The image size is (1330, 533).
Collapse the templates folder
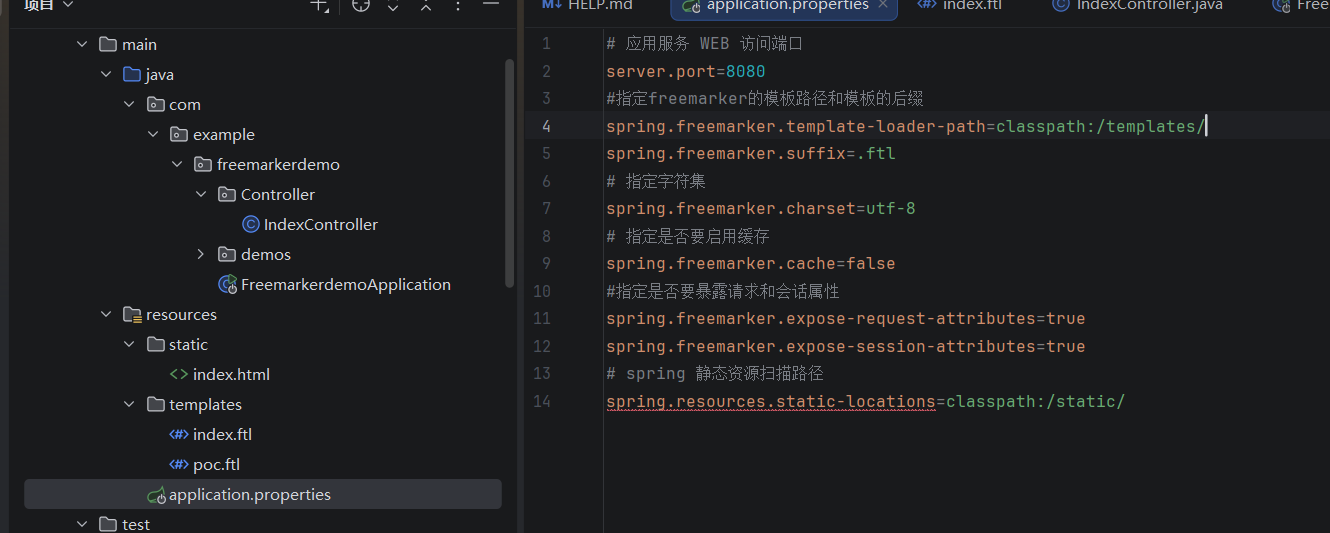130,404
